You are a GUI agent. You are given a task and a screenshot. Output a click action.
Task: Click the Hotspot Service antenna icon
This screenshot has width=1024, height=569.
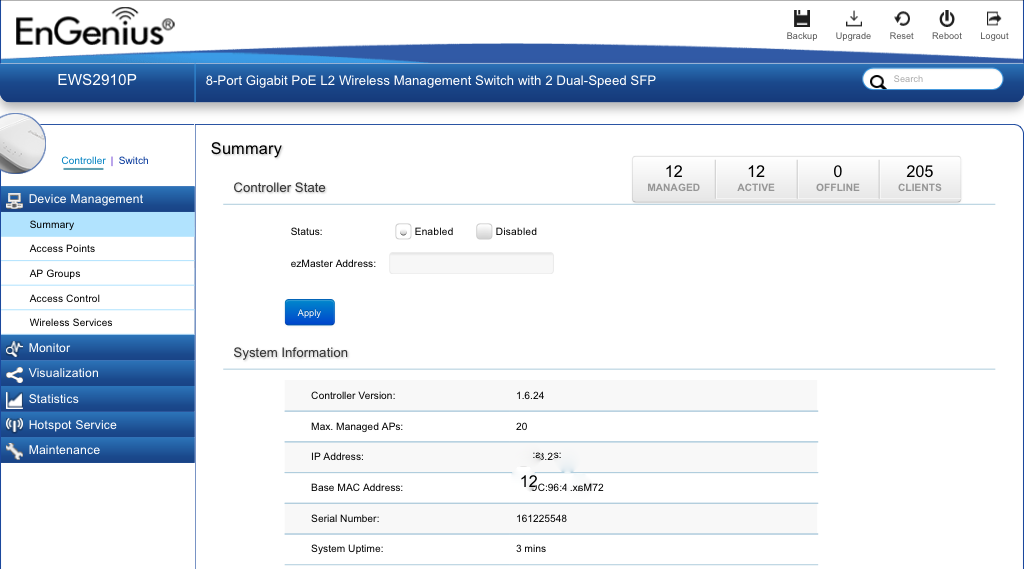click(14, 425)
